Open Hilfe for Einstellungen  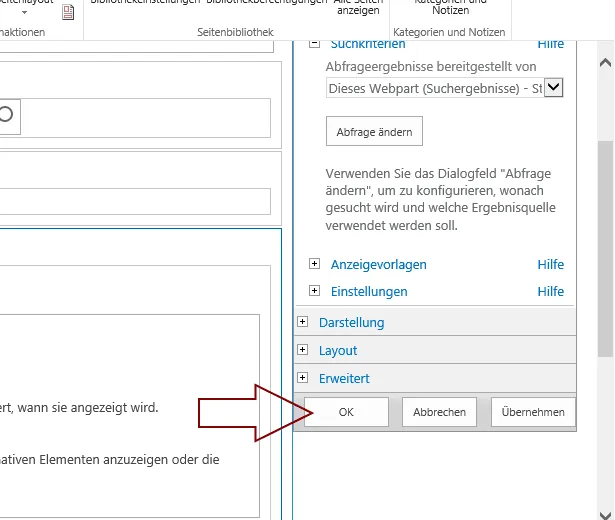[x=551, y=291]
